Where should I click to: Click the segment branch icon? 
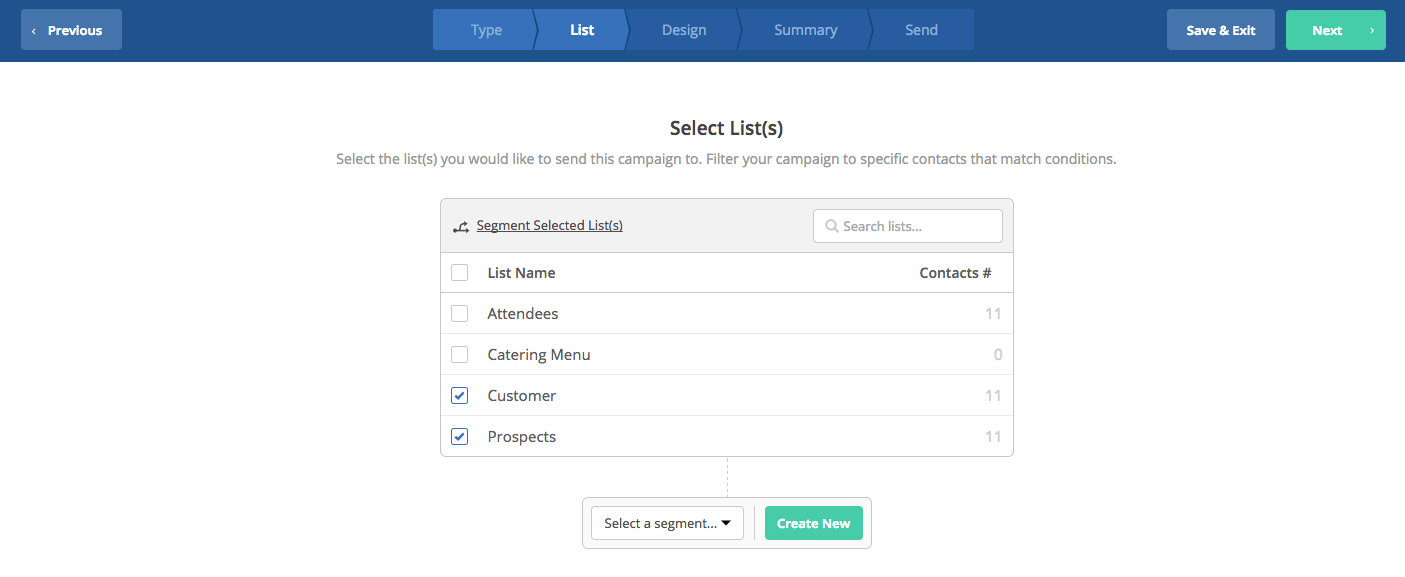coord(461,227)
